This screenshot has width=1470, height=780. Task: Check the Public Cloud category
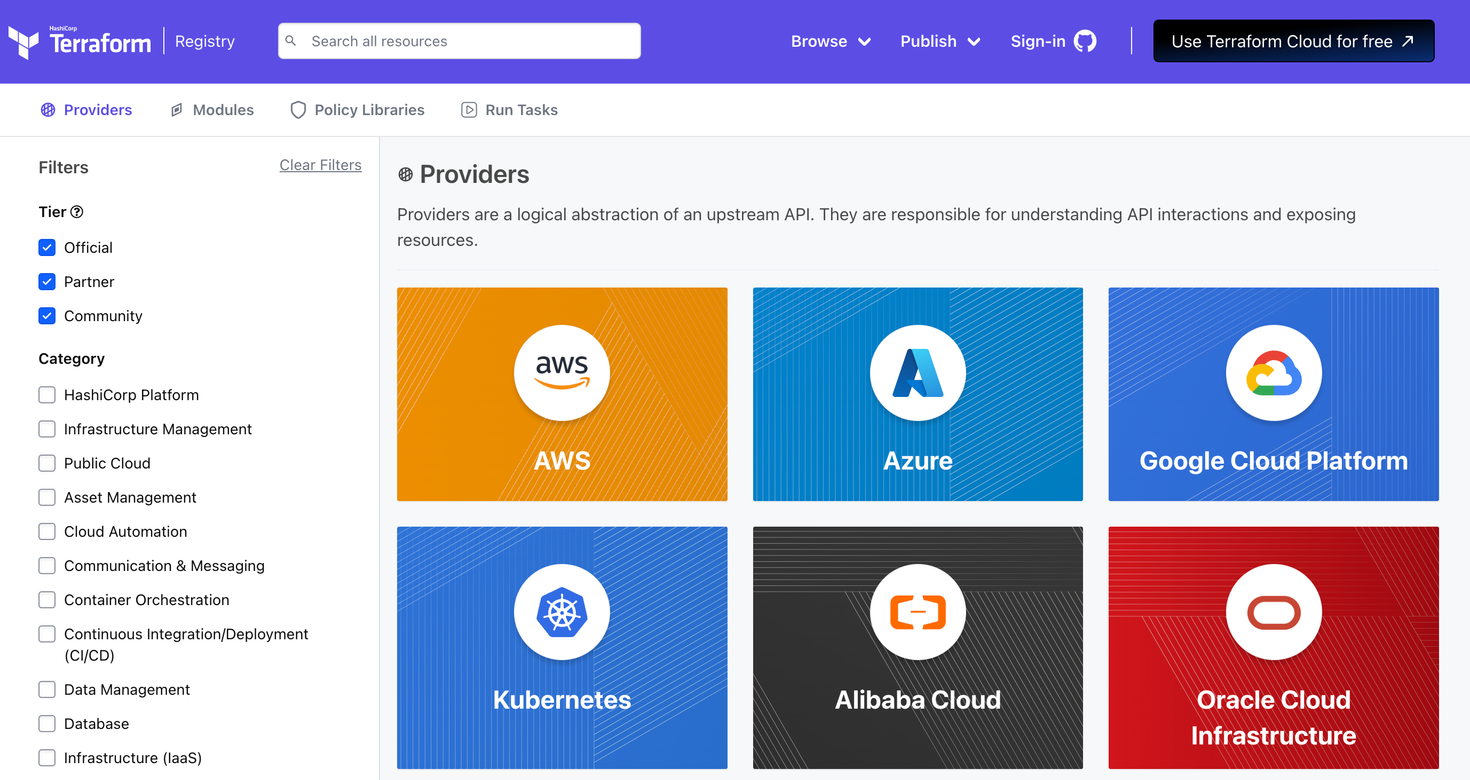tap(47, 463)
